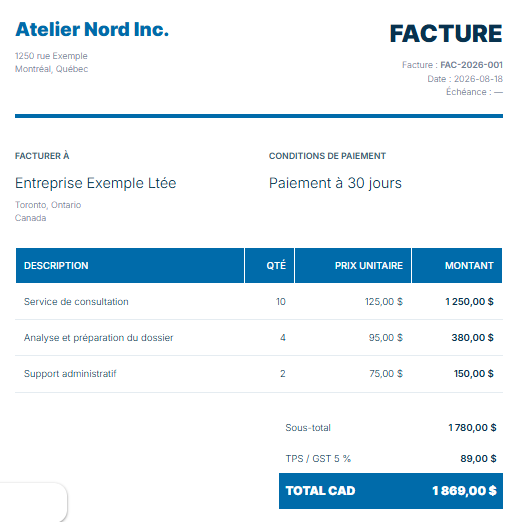
Task: Click the Sous-total amount 1 780,00 $
Action: (472, 428)
